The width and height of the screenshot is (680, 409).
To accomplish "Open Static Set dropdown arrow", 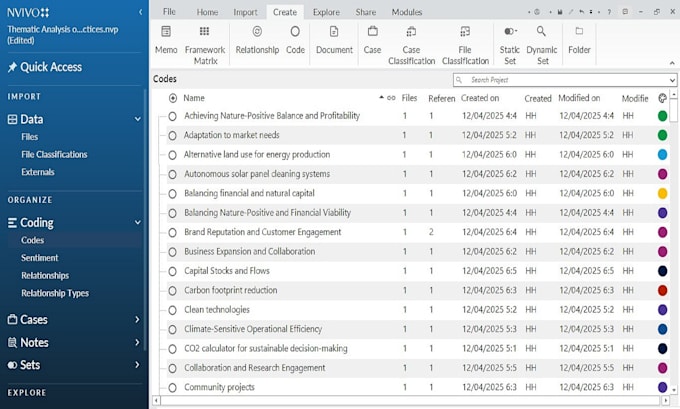I will [x=516, y=31].
